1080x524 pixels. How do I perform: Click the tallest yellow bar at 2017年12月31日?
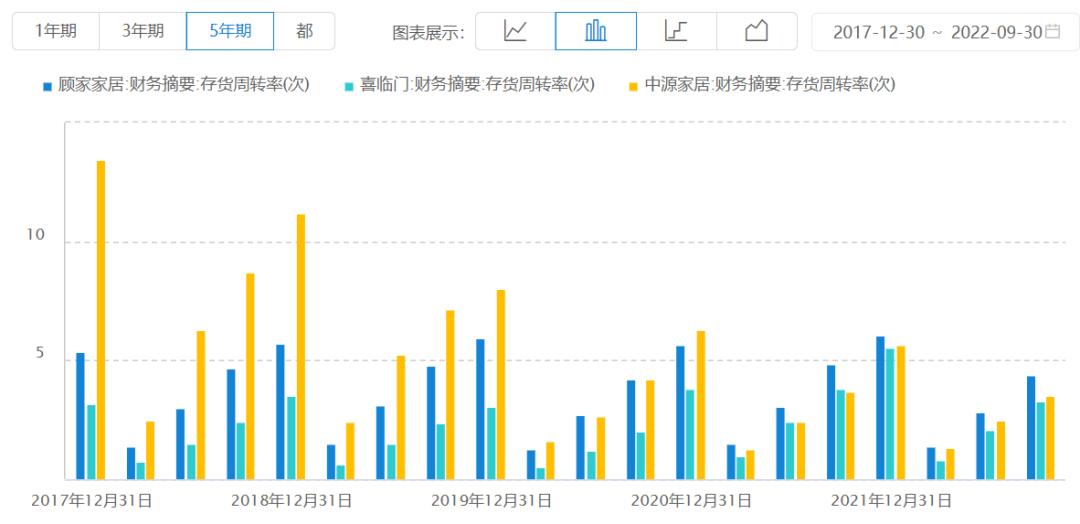coord(101,320)
